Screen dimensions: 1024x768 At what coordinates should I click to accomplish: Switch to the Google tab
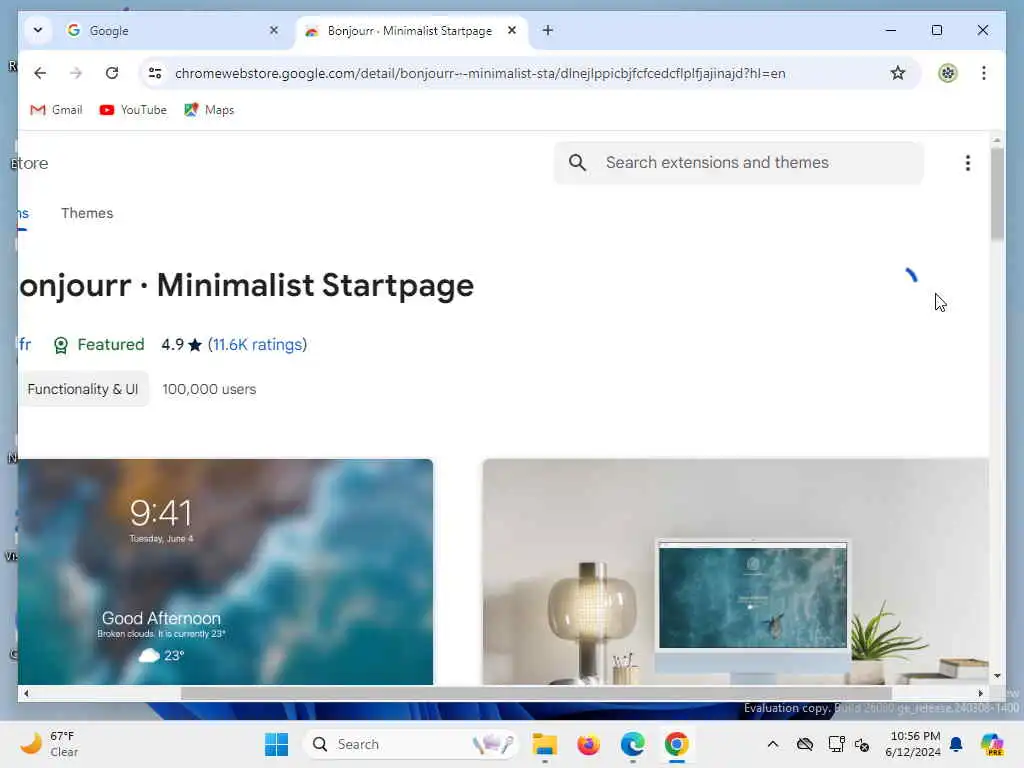[173, 31]
